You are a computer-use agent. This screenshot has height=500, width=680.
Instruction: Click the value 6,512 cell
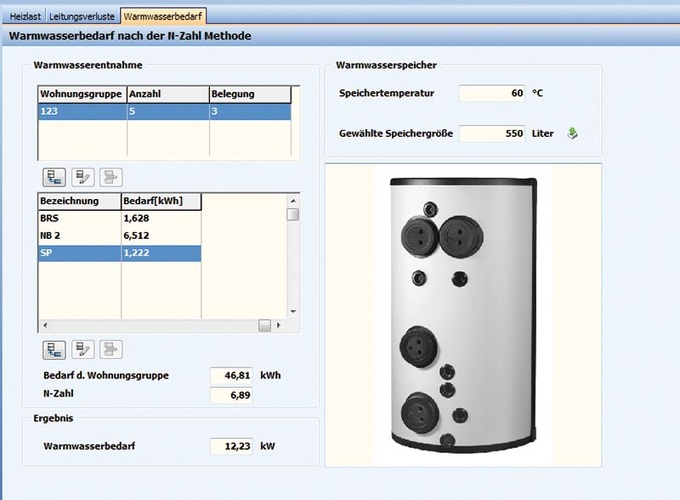click(x=161, y=235)
